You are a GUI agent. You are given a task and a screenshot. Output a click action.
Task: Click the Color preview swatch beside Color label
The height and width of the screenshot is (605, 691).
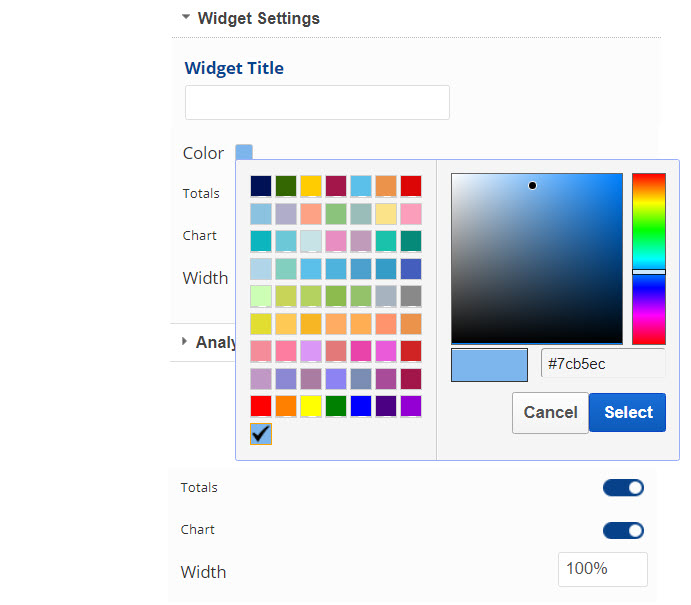pyautogui.click(x=244, y=153)
